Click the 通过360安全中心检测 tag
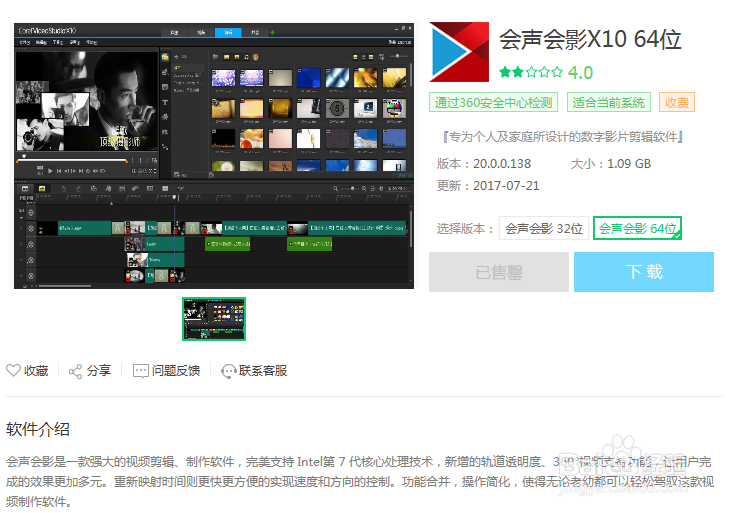The image size is (729, 513). point(493,103)
